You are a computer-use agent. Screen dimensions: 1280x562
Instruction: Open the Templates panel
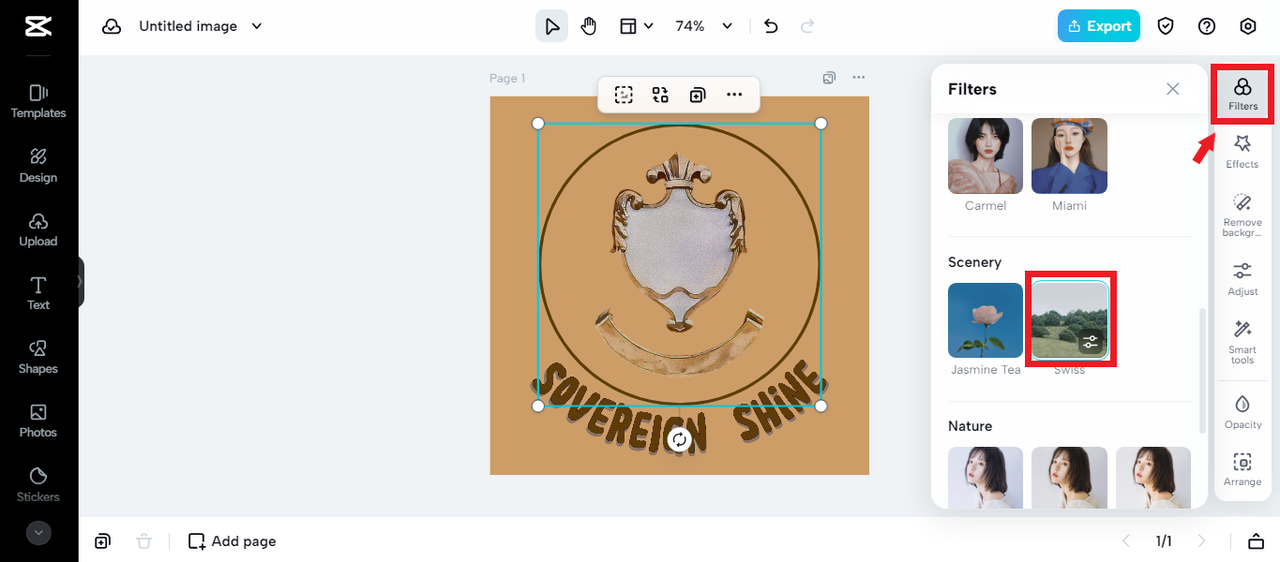tap(38, 101)
